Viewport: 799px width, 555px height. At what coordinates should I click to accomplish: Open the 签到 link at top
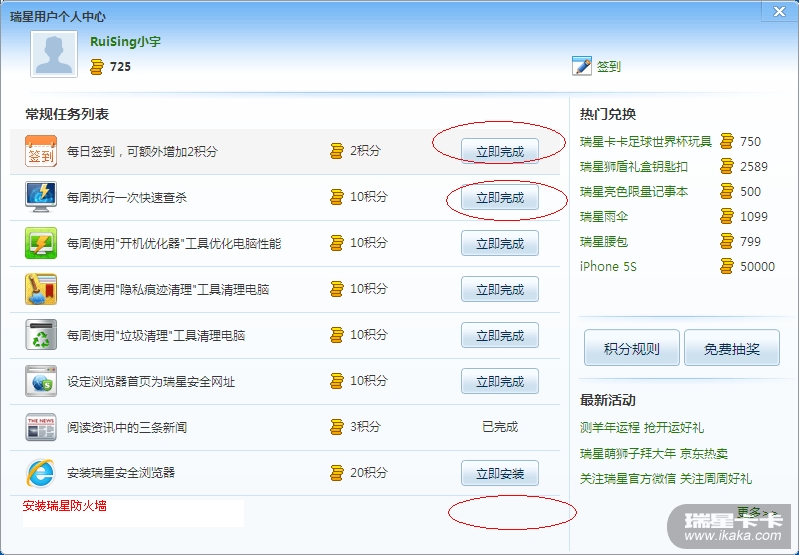pos(608,67)
